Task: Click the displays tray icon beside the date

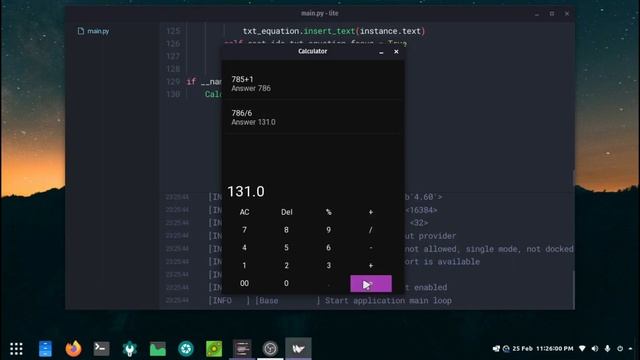Action: click(496, 349)
